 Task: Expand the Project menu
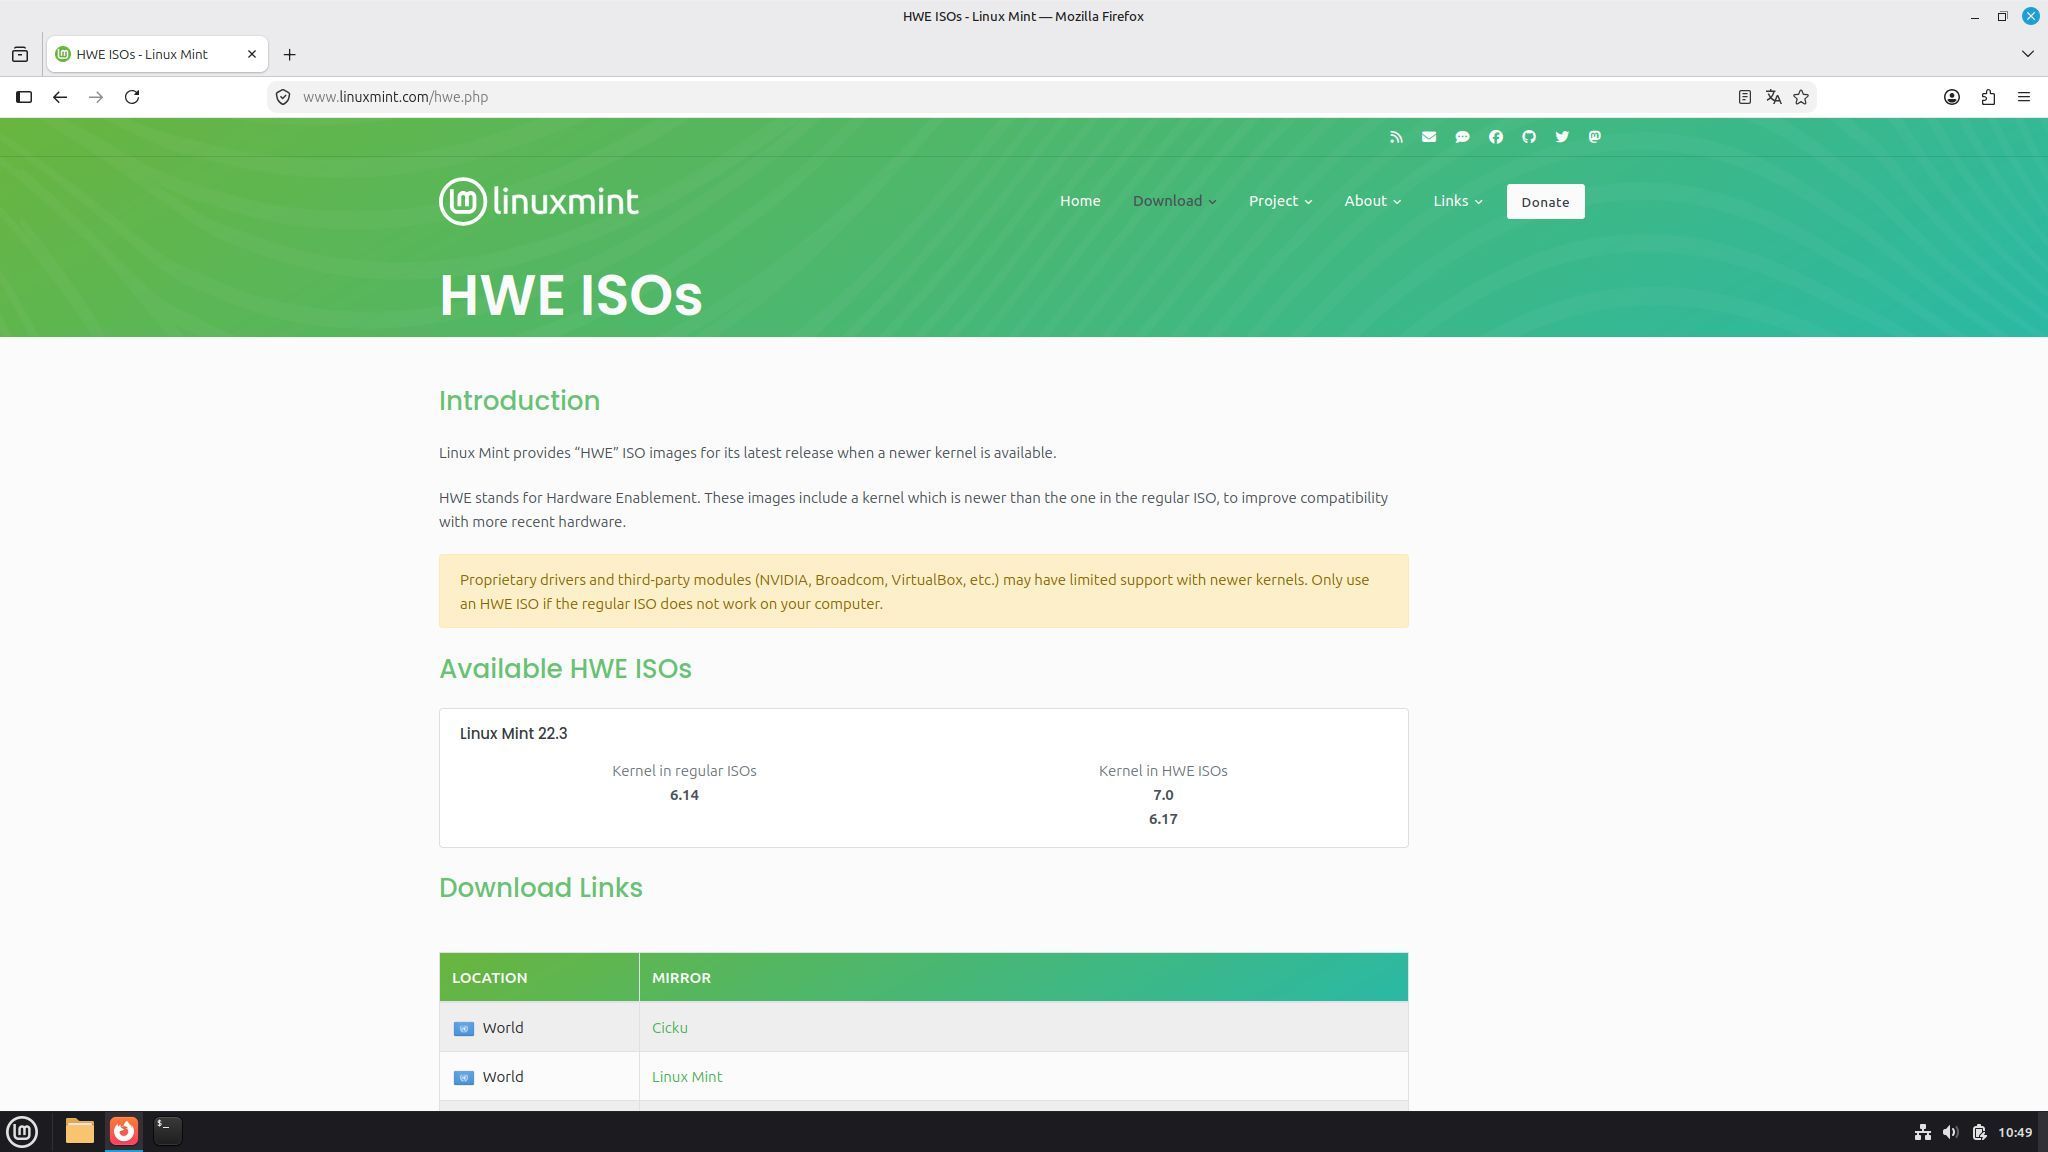point(1280,201)
